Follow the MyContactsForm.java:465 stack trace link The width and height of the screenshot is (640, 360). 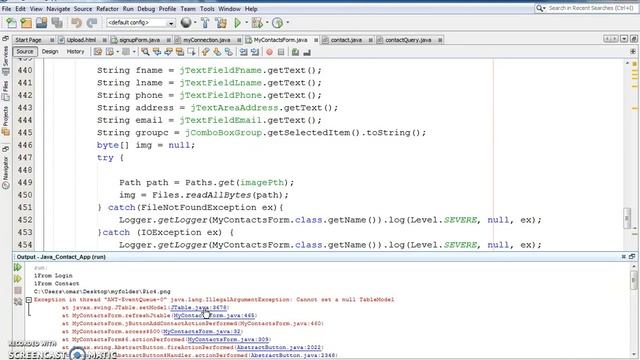[x=214, y=316]
